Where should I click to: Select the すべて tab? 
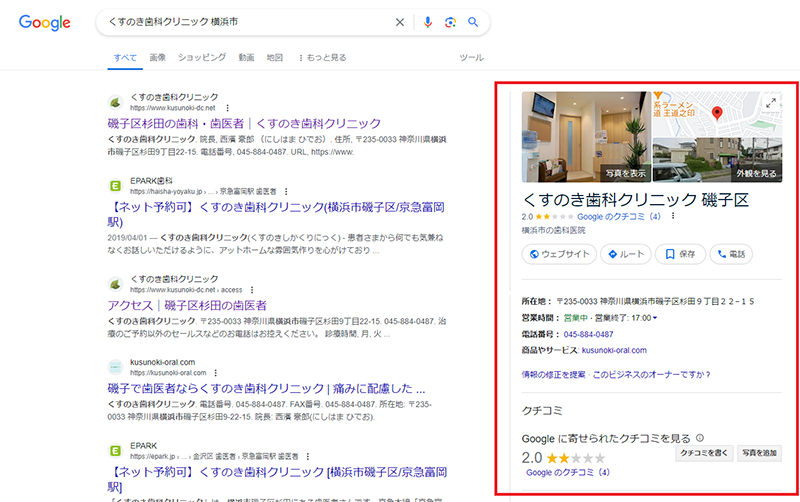pos(125,58)
